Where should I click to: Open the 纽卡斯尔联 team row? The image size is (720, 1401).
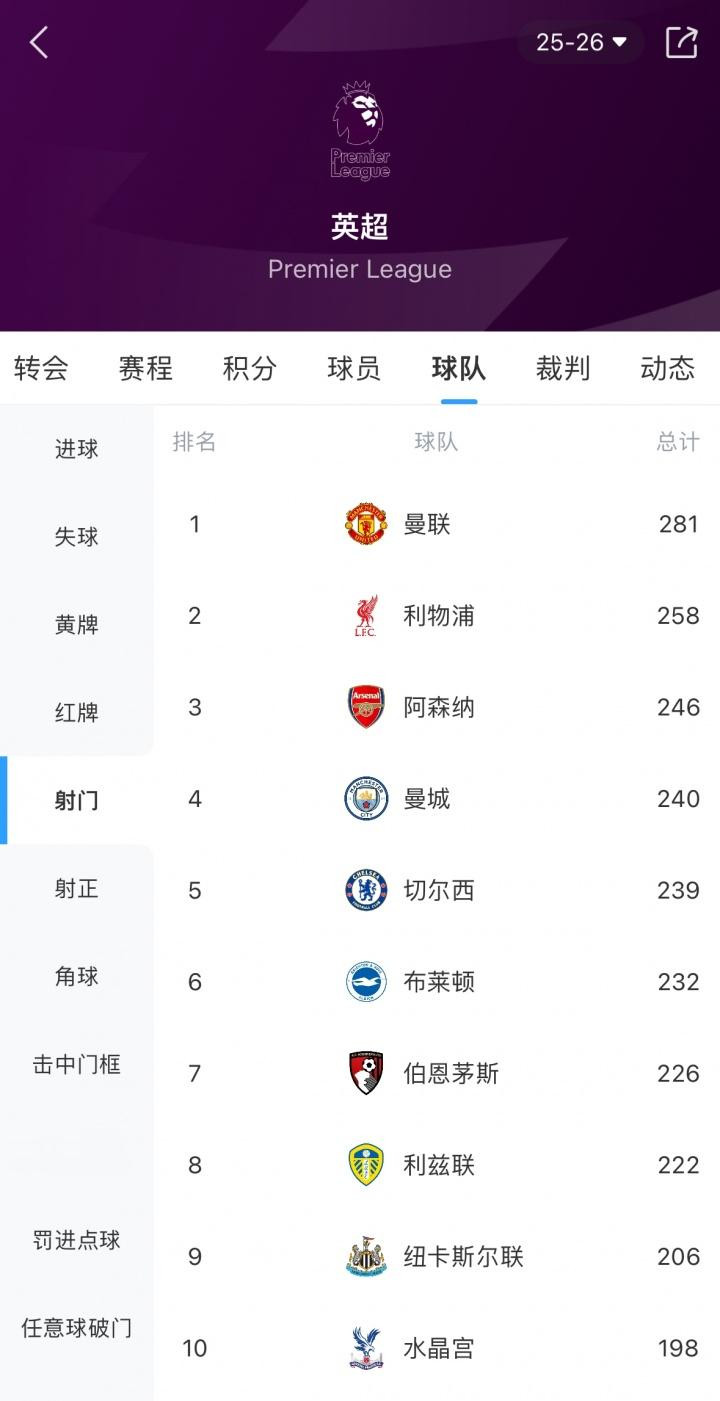[463, 1257]
